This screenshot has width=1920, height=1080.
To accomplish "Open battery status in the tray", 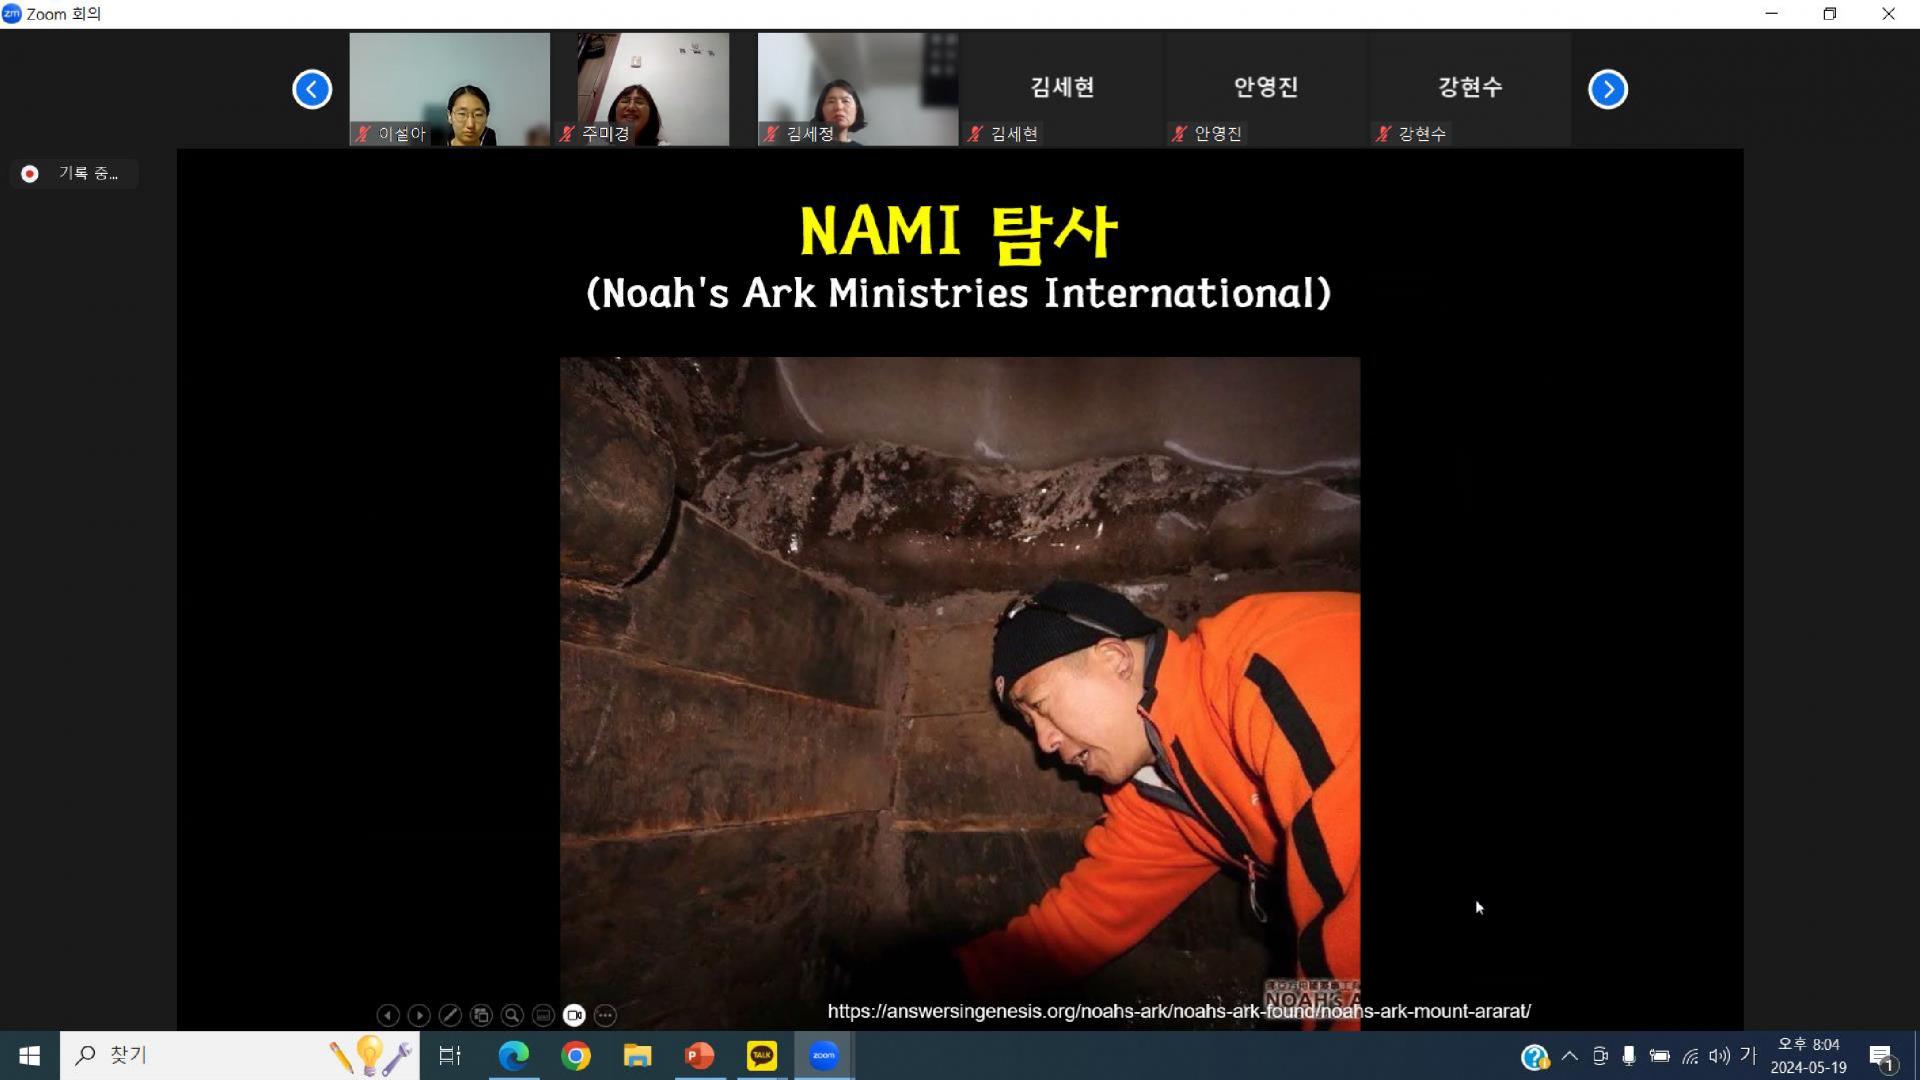I will [1660, 1055].
